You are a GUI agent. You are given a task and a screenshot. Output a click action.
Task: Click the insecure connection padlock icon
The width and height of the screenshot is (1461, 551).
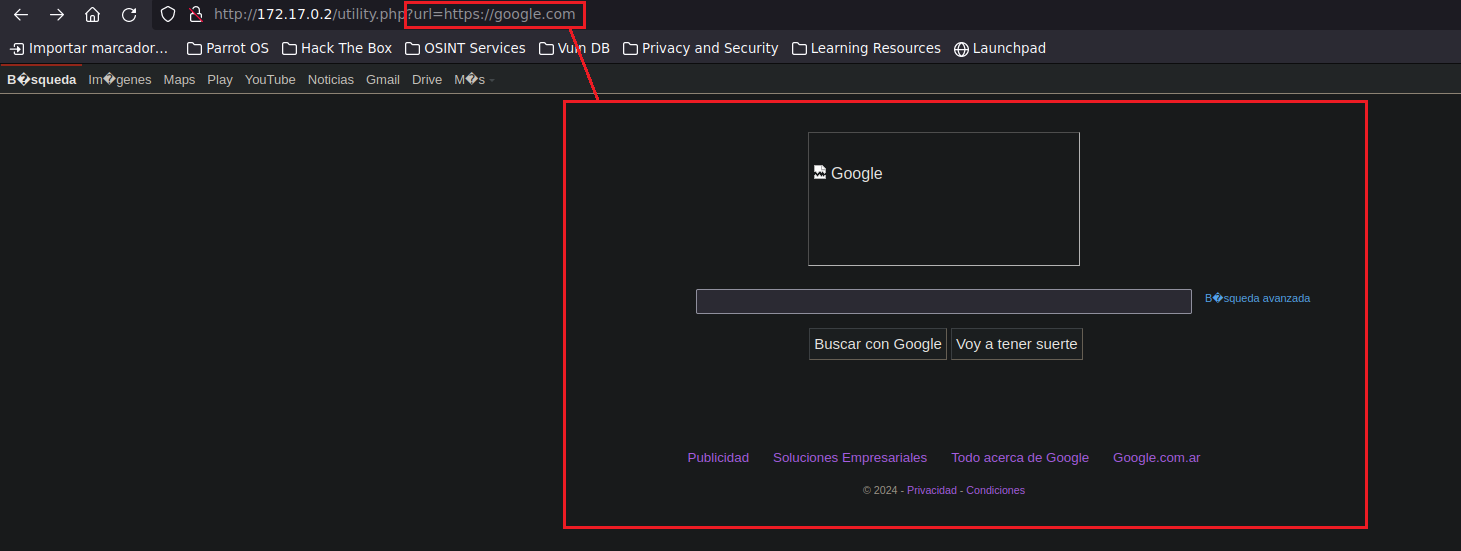pos(196,15)
